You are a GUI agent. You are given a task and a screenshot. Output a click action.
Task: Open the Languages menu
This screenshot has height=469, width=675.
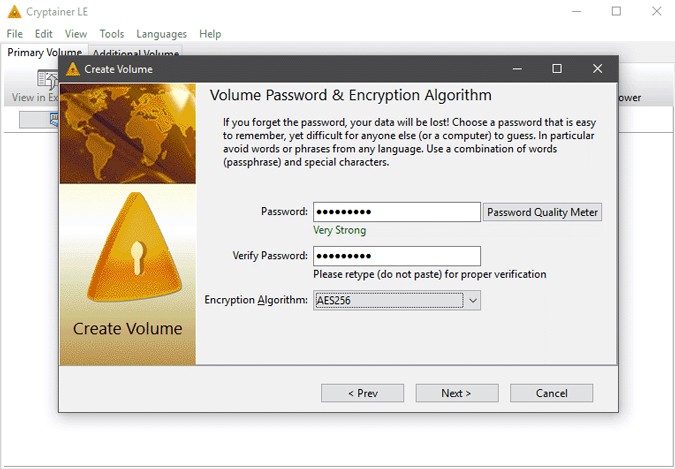coord(161,34)
